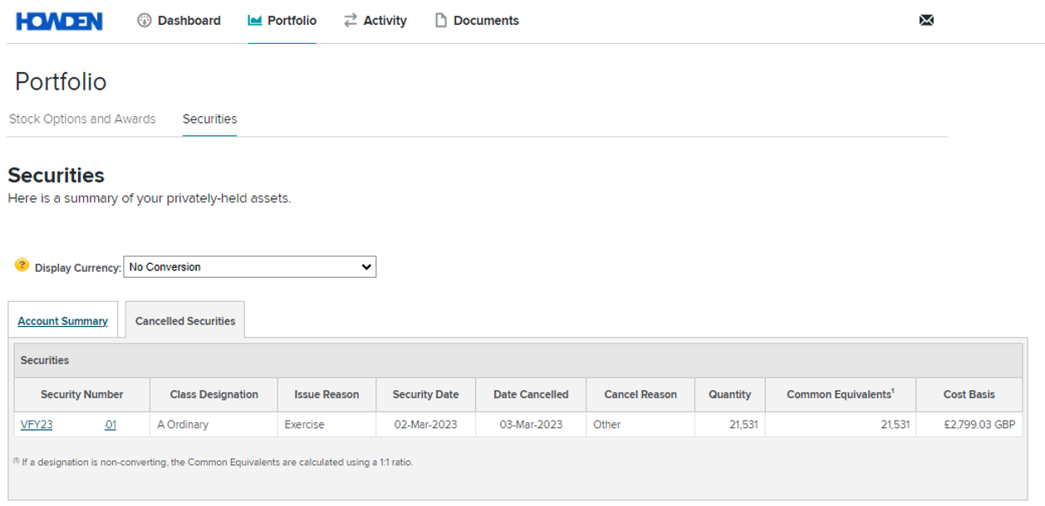Click the Security Number column header
Screen dimensions: 1045x506
coord(82,395)
